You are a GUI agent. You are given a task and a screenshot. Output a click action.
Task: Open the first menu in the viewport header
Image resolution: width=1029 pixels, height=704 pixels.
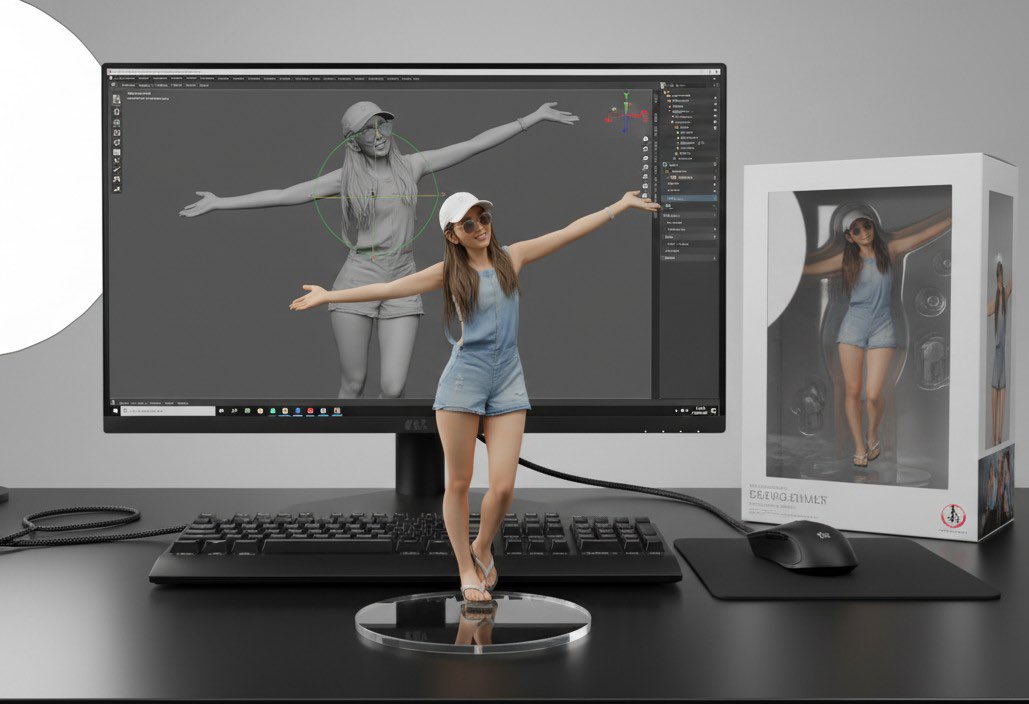(x=129, y=85)
